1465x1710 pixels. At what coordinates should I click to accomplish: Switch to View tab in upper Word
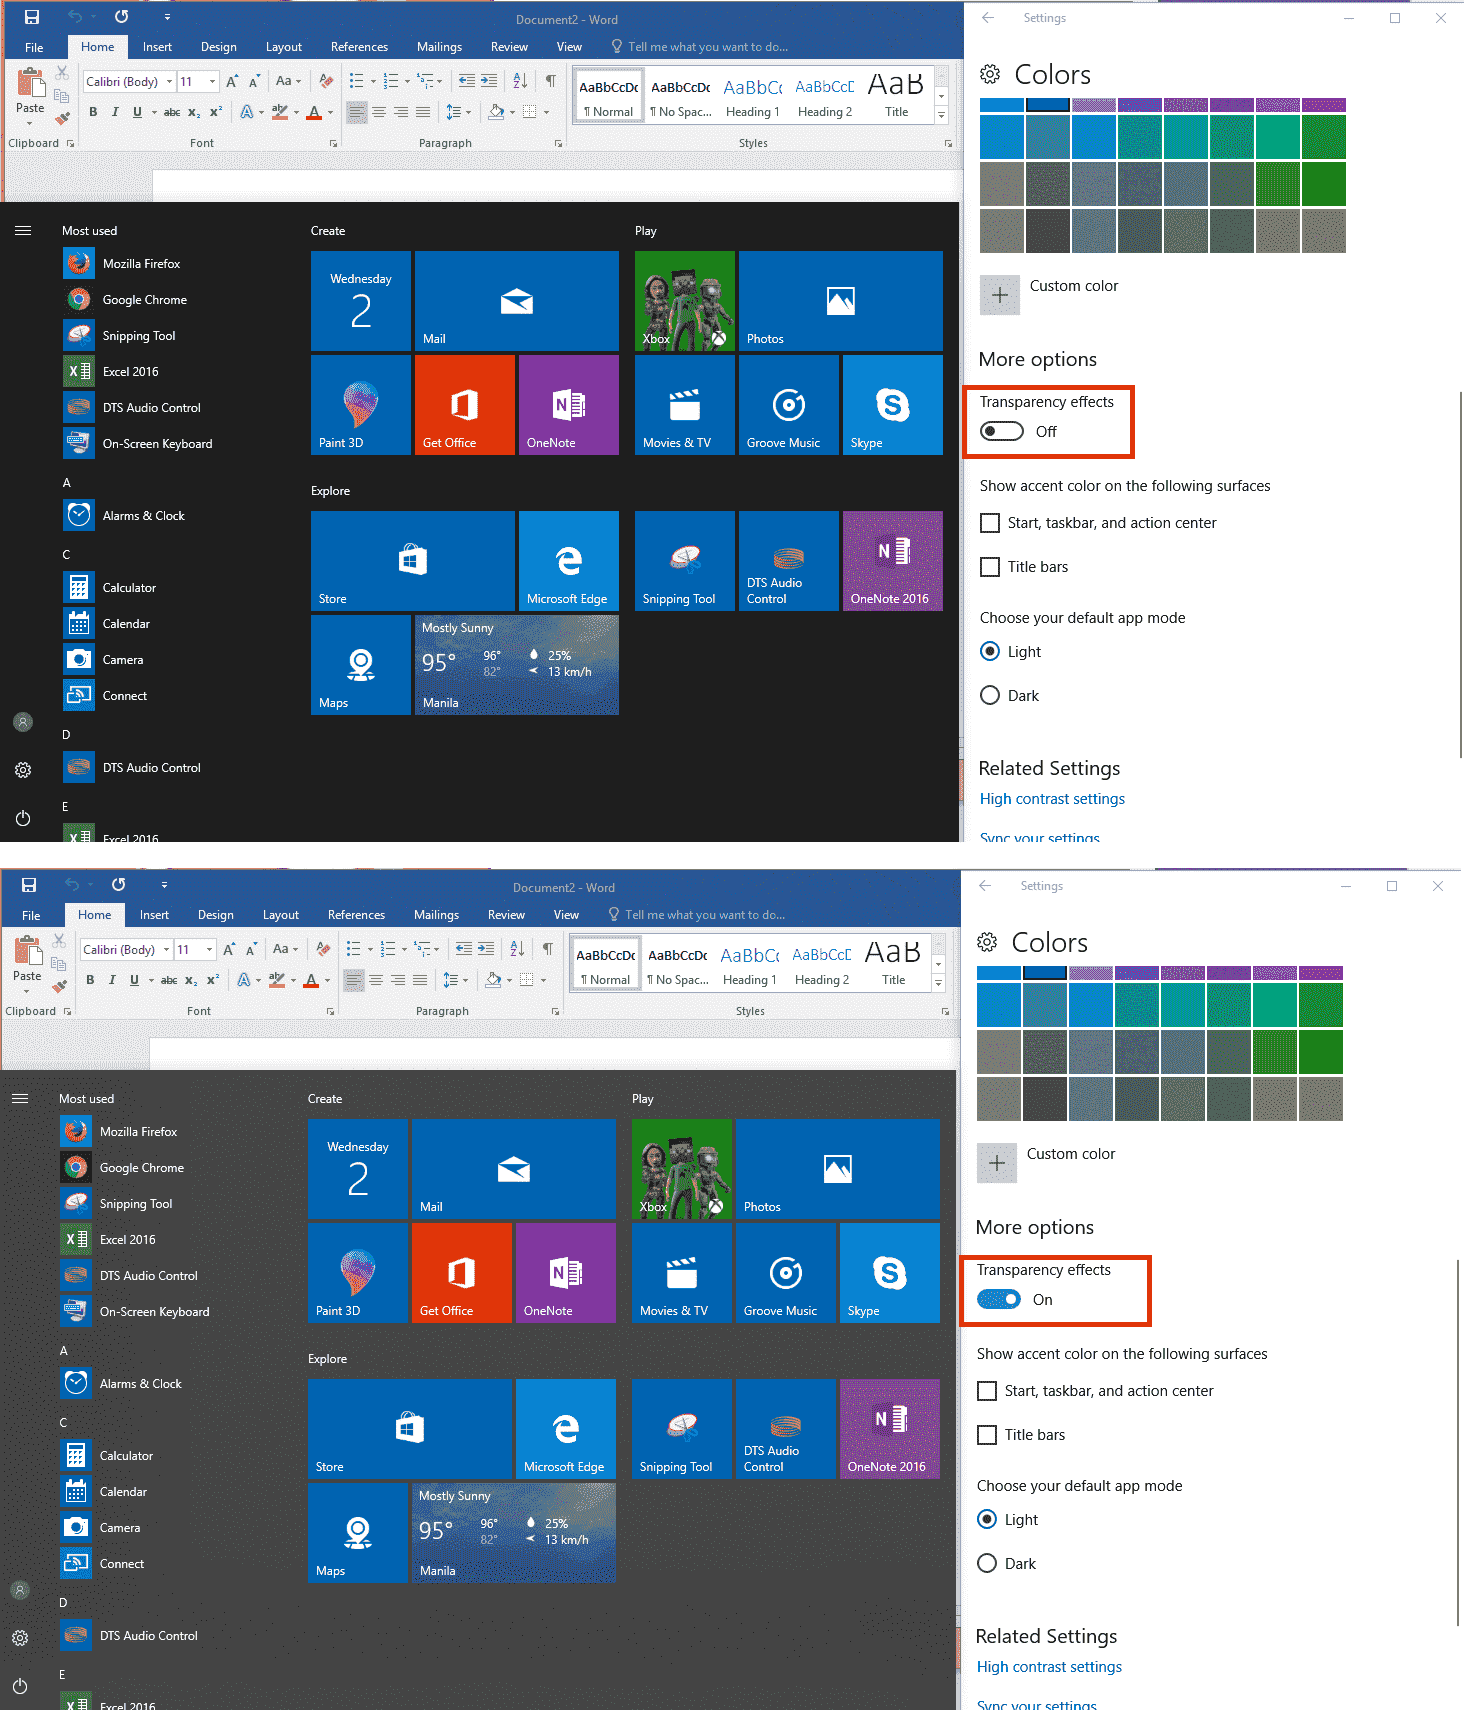[x=569, y=47]
